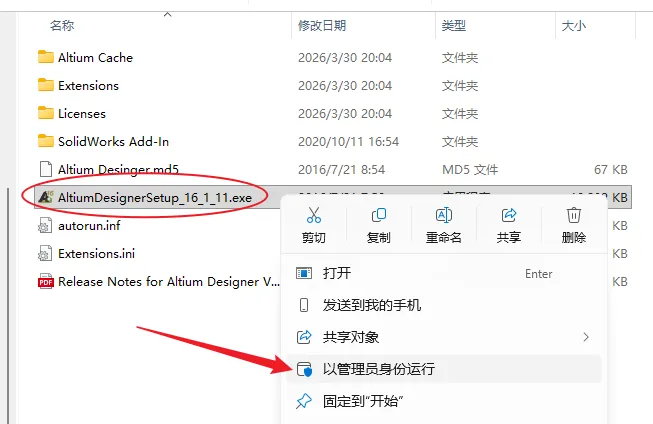
Task: Select the Altium Desinger.md5 file
Action: tap(118, 170)
